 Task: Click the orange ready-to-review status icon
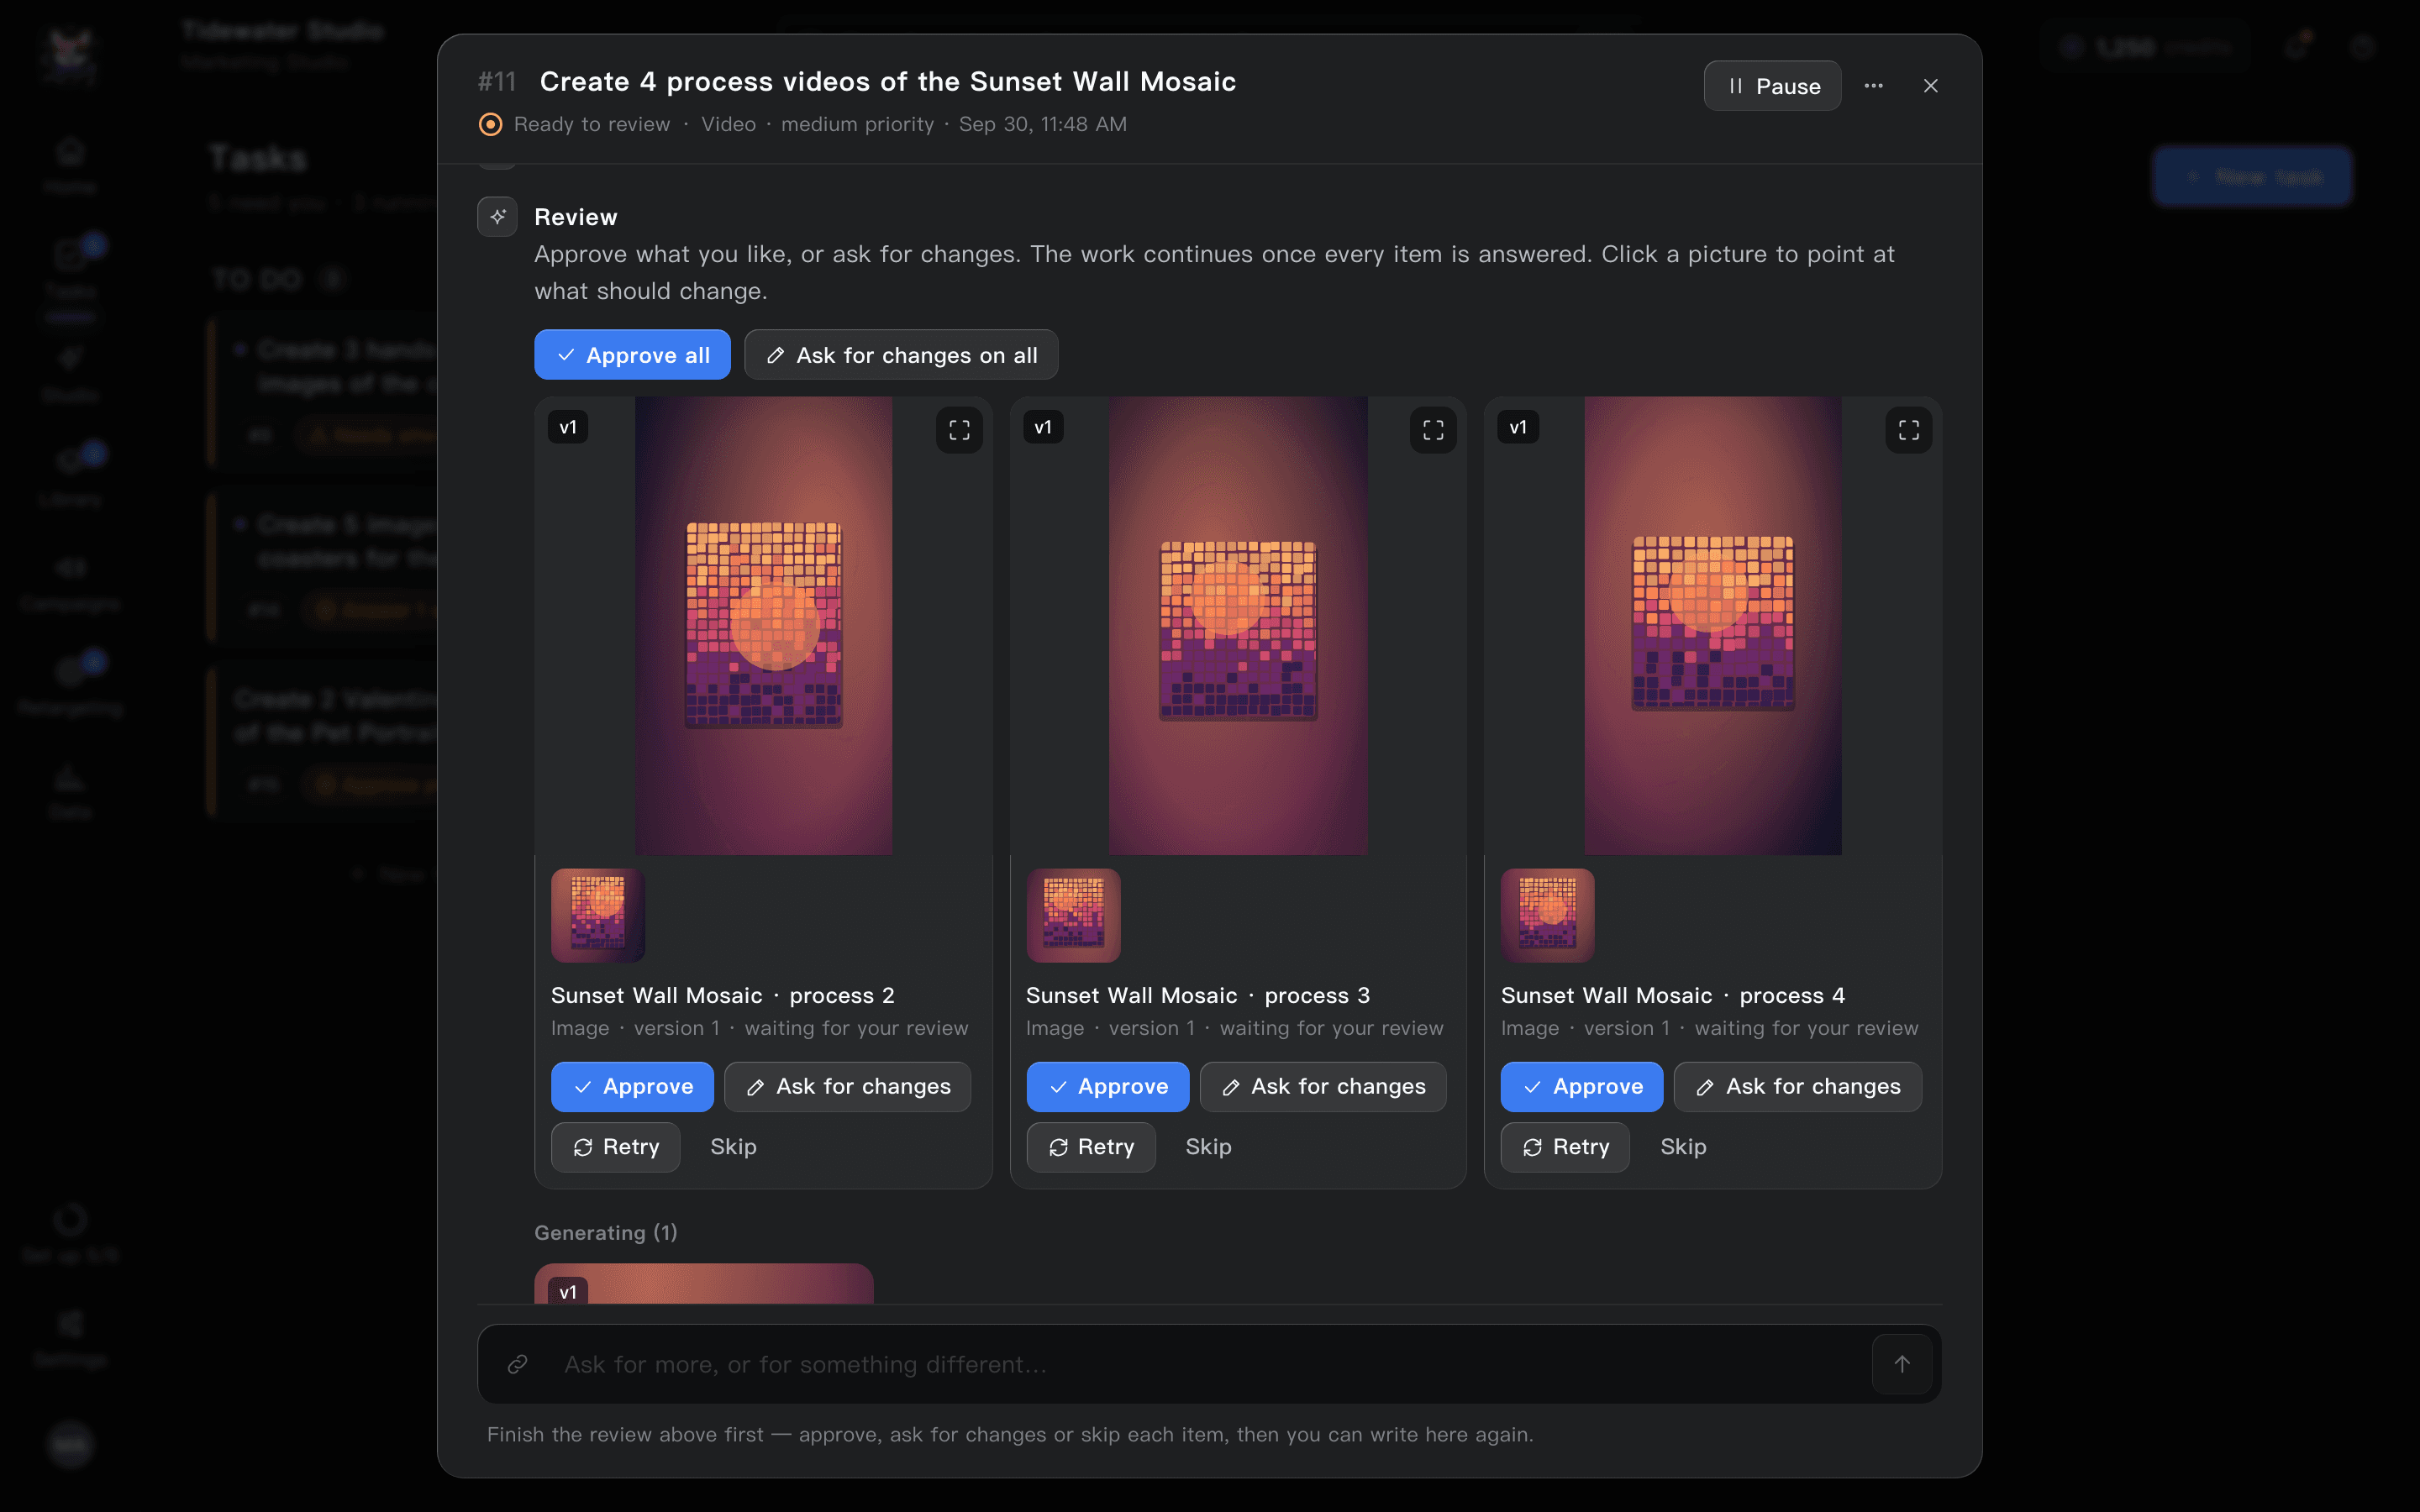[490, 124]
